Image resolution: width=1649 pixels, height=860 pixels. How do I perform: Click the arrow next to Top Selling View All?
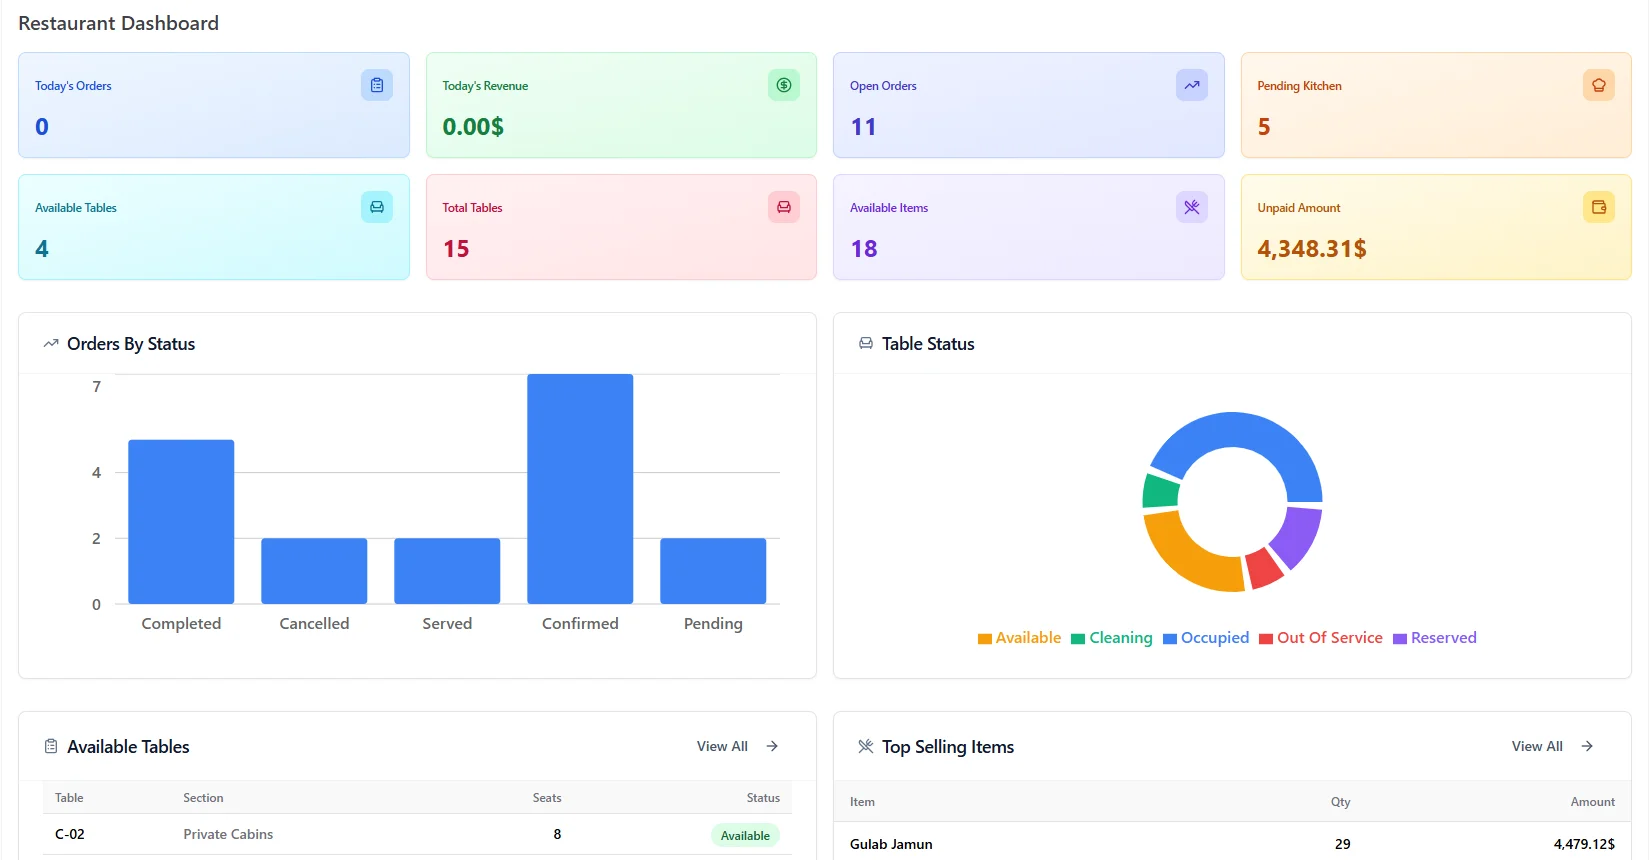(x=1587, y=746)
